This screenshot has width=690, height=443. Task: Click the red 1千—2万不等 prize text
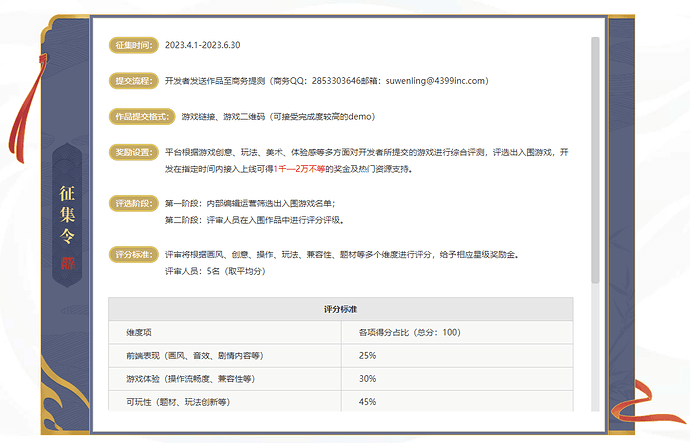pyautogui.click(x=299, y=169)
